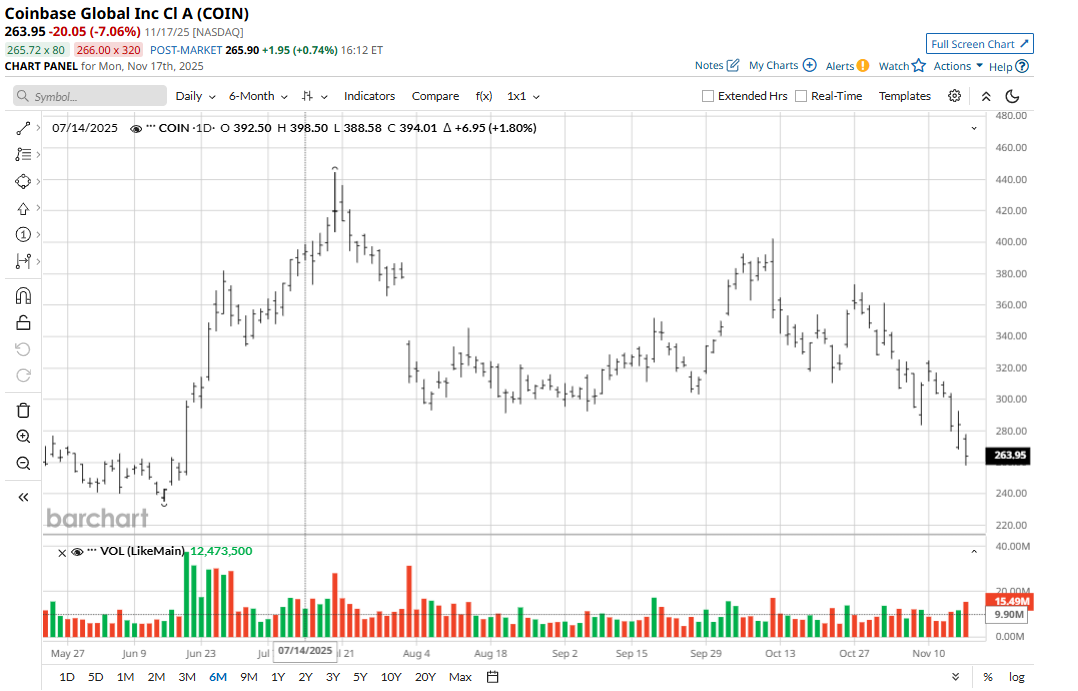
Task: Open the Fibonacci retracement tool group
Action: (23, 155)
